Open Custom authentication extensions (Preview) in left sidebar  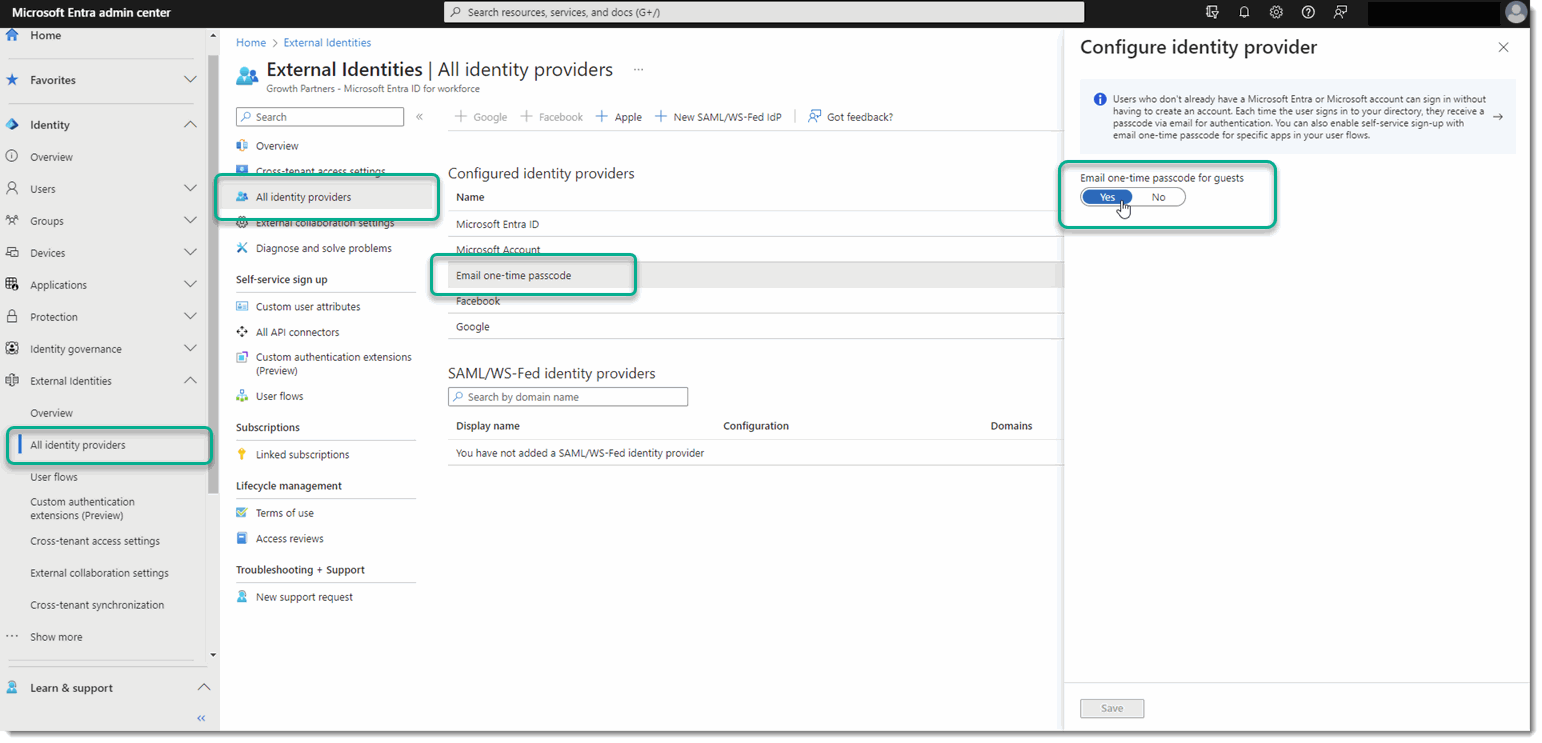pos(82,509)
